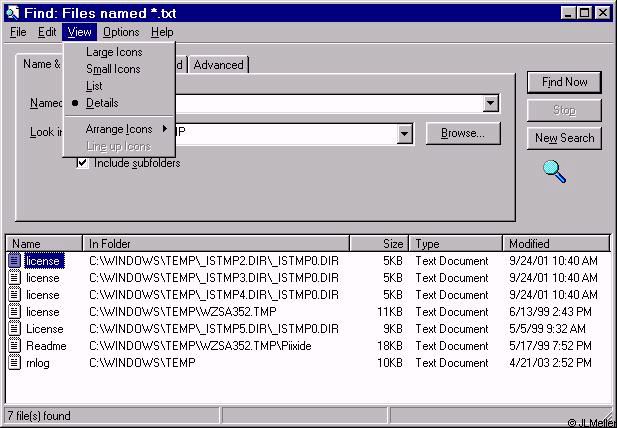The width and height of the screenshot is (617, 428).
Task: Click the file icon for the 9KB License
Action: pyautogui.click(x=15, y=329)
